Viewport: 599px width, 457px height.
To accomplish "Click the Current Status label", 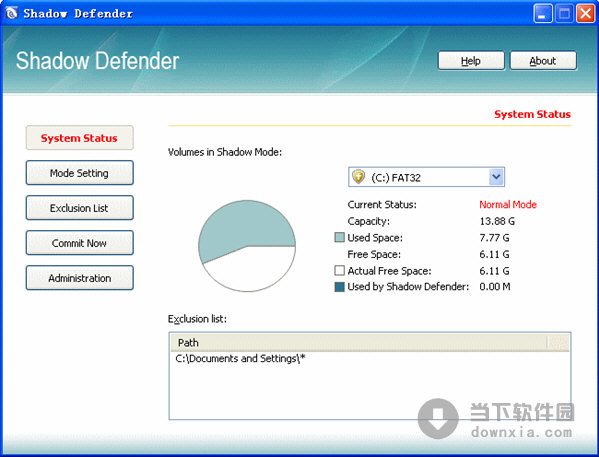I will click(382, 204).
